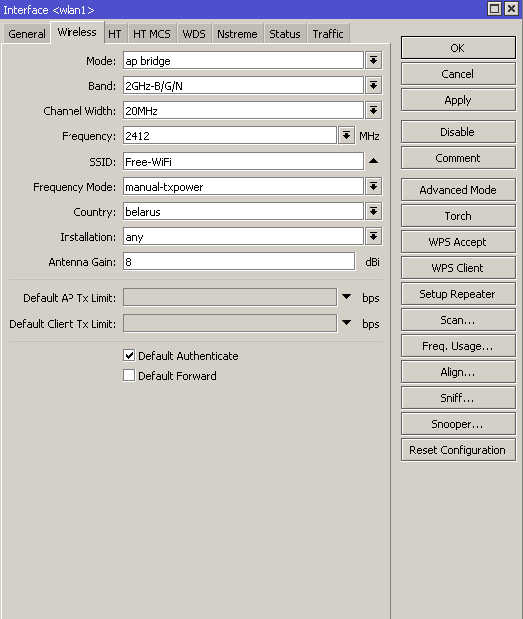Open the Traffic tab
The height and width of the screenshot is (619, 523).
pos(328,34)
